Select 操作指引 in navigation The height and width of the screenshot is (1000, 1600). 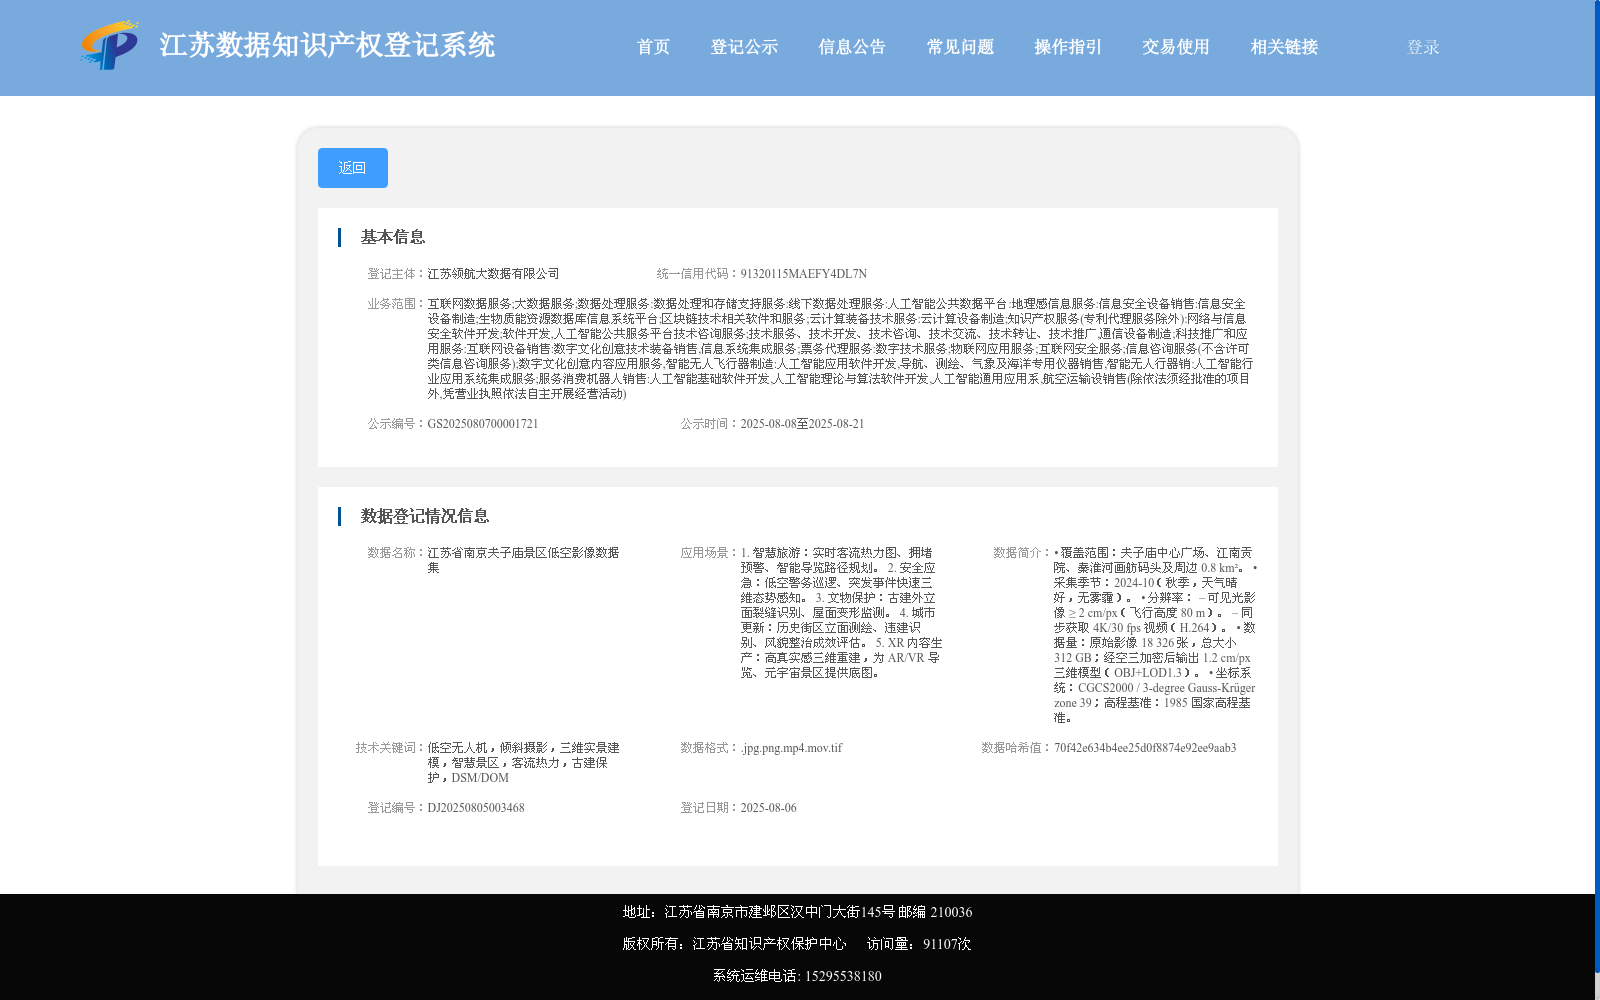(x=1068, y=47)
